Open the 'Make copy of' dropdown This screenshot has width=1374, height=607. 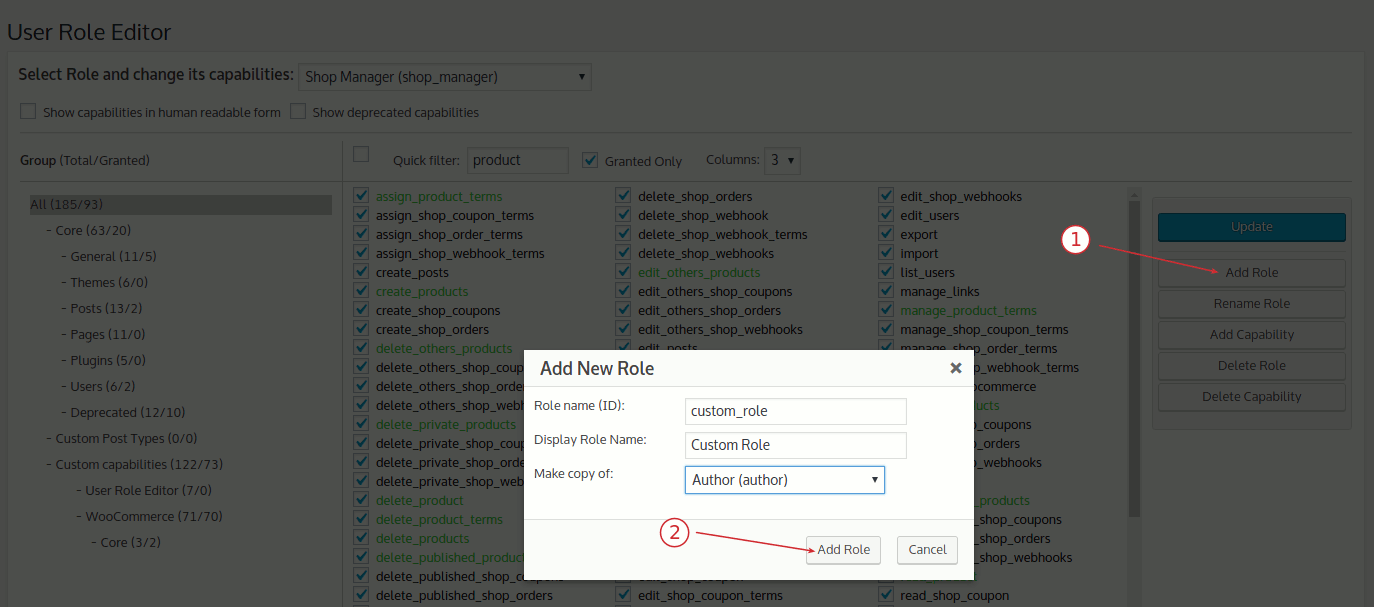coord(784,480)
